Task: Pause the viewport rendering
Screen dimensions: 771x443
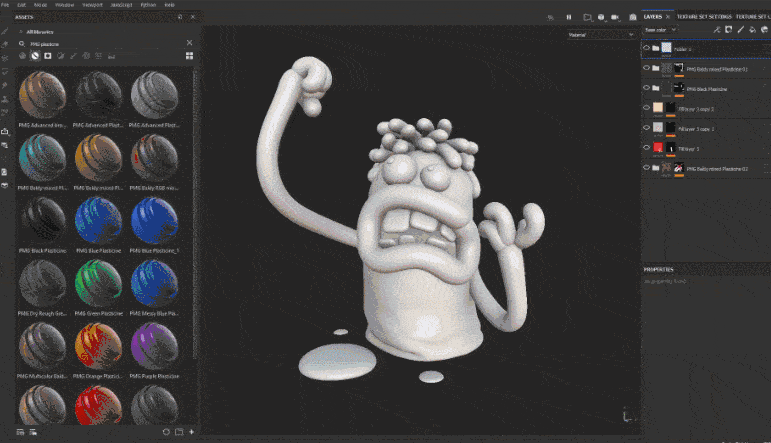Action: (569, 17)
